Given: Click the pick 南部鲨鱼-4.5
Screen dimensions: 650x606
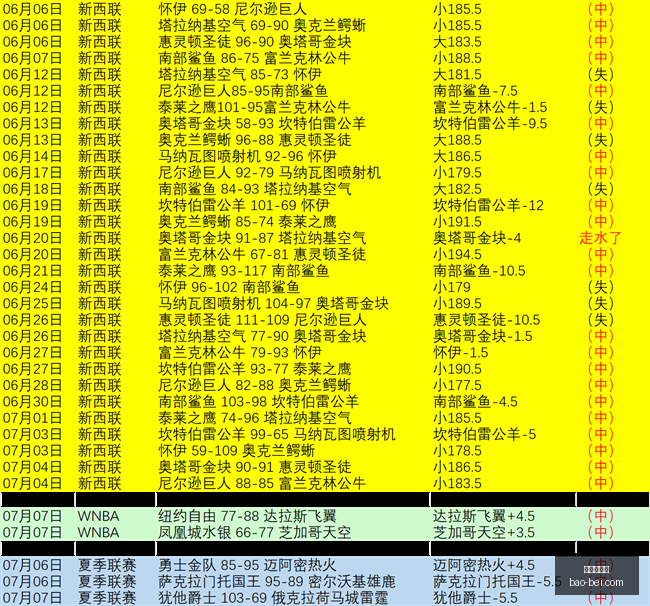Looking at the screenshot, I should click(x=475, y=402).
